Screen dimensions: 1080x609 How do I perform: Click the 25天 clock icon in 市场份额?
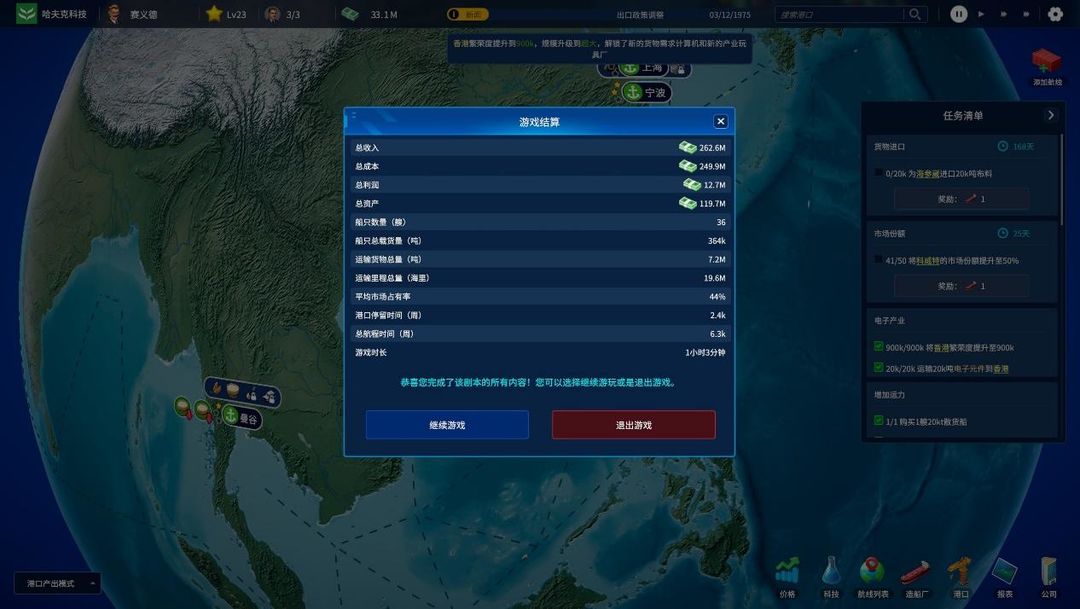(x=1003, y=233)
